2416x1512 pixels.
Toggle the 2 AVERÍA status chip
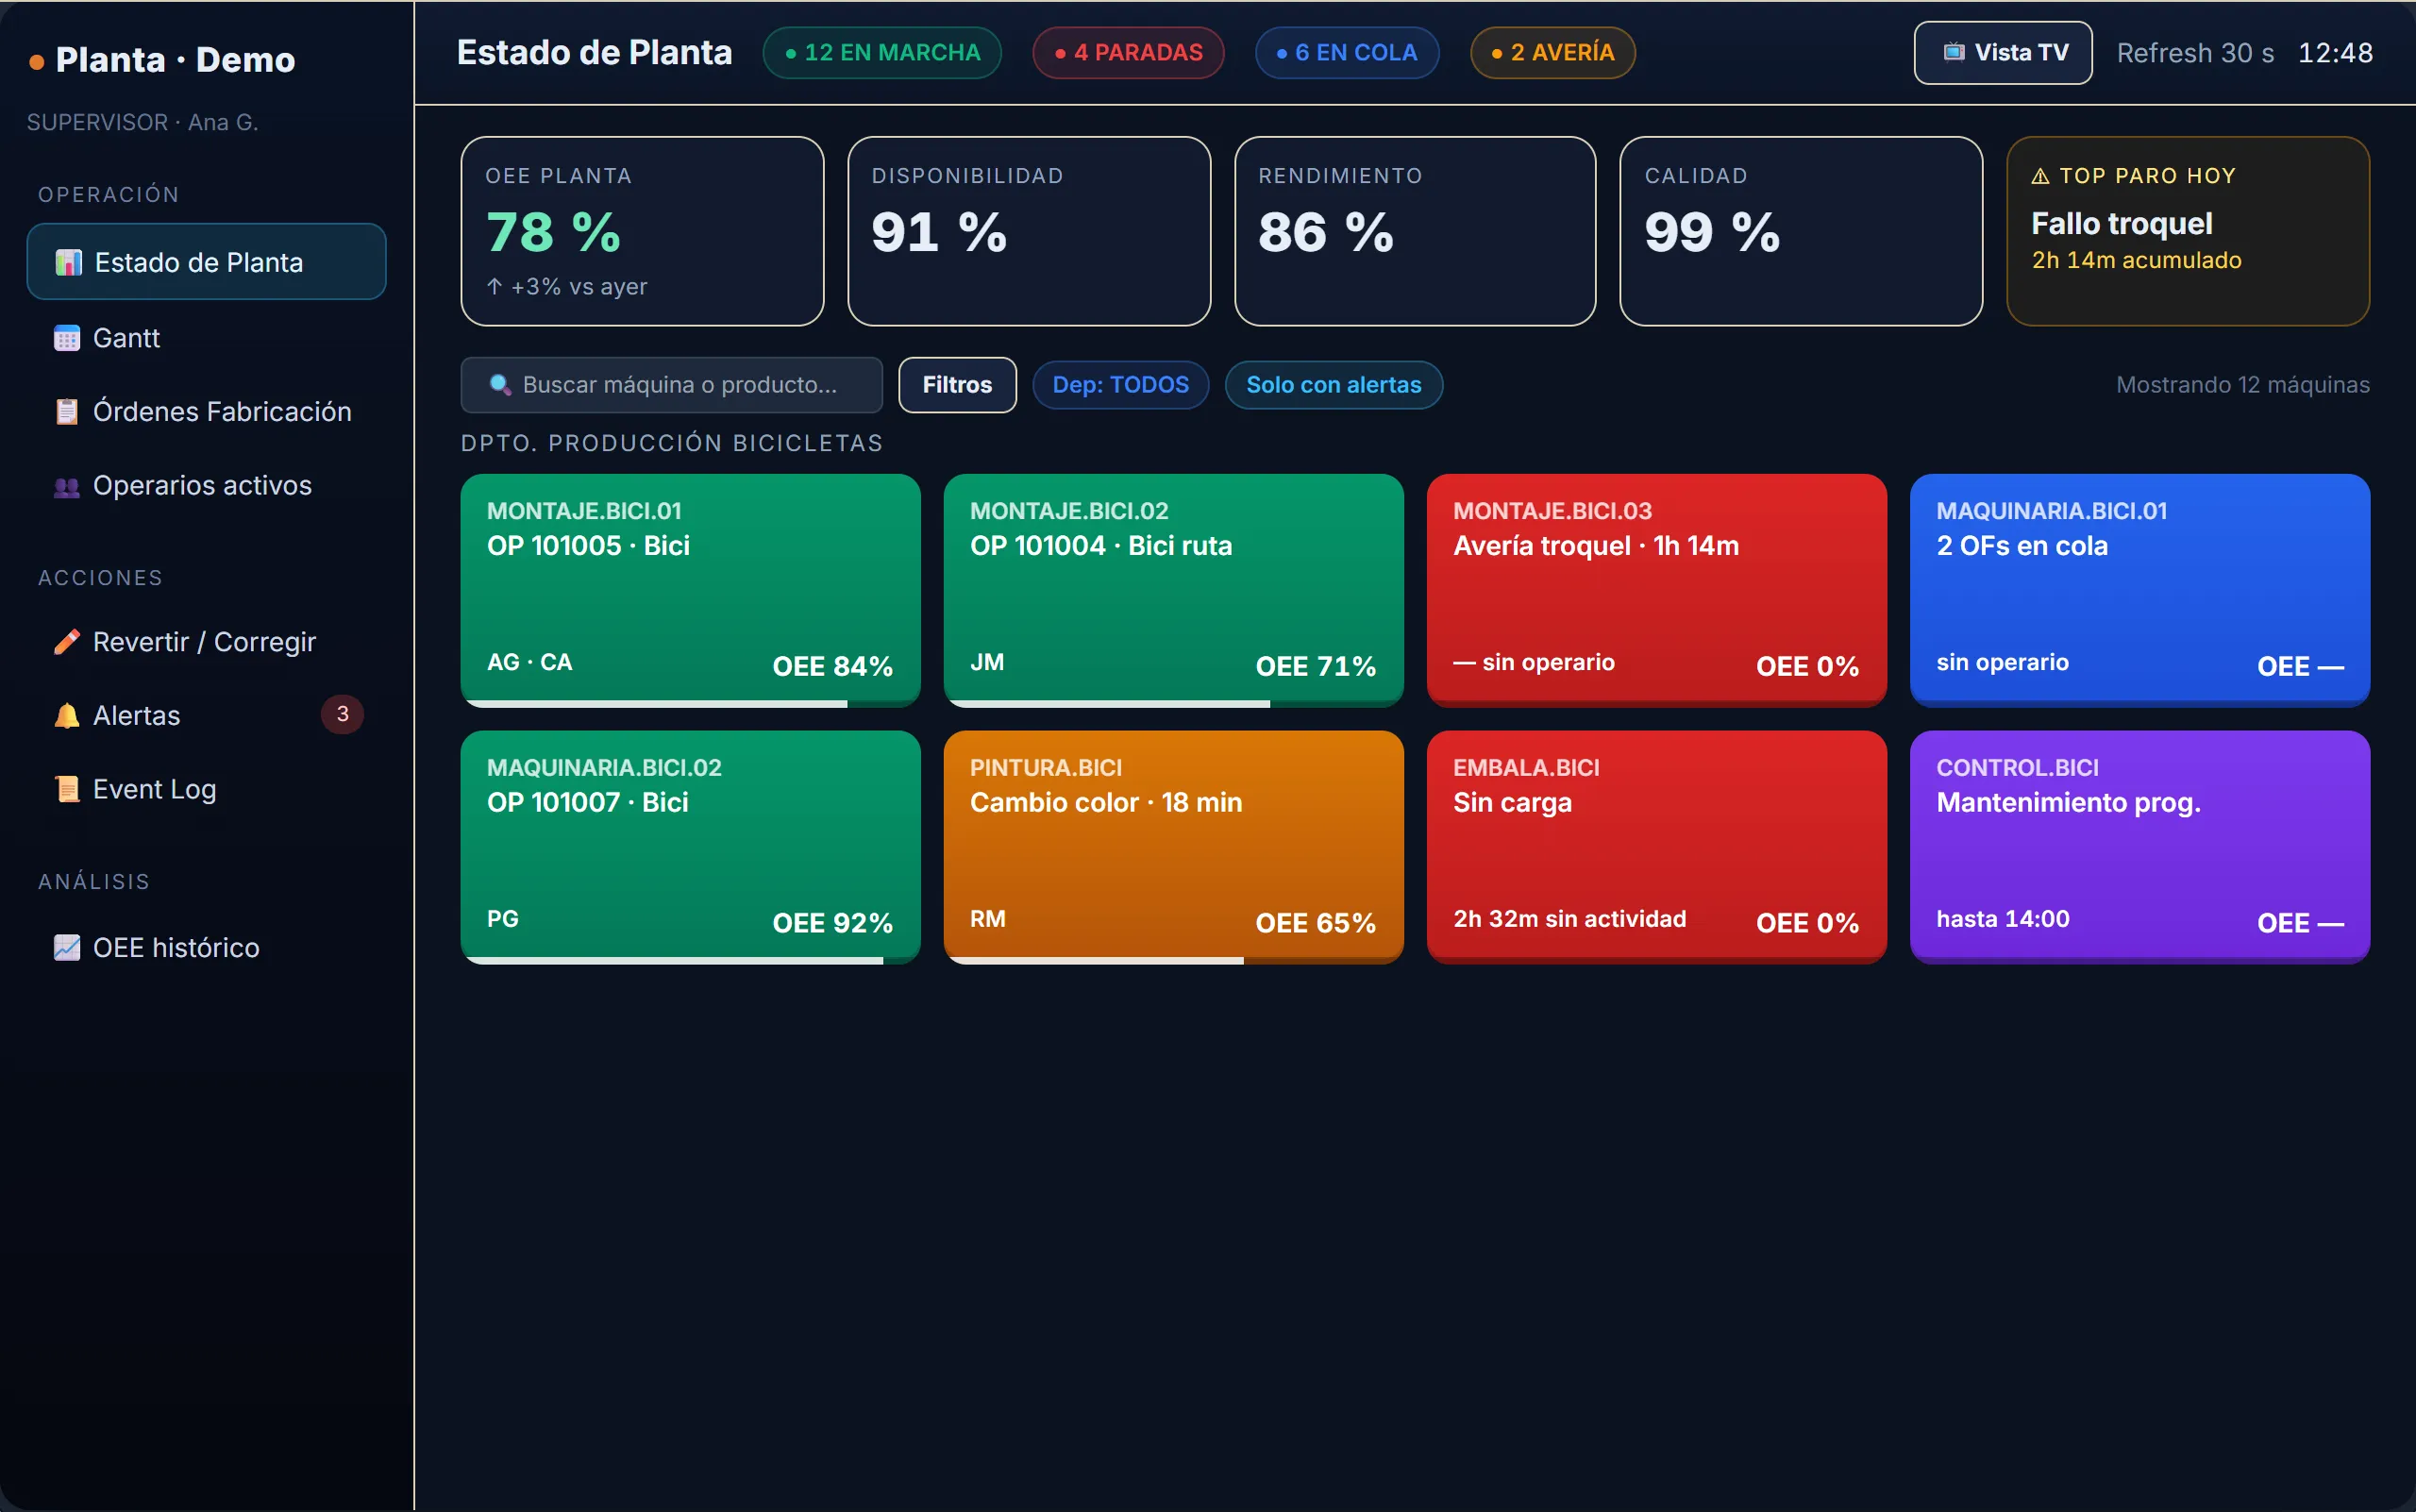[x=1552, y=52]
